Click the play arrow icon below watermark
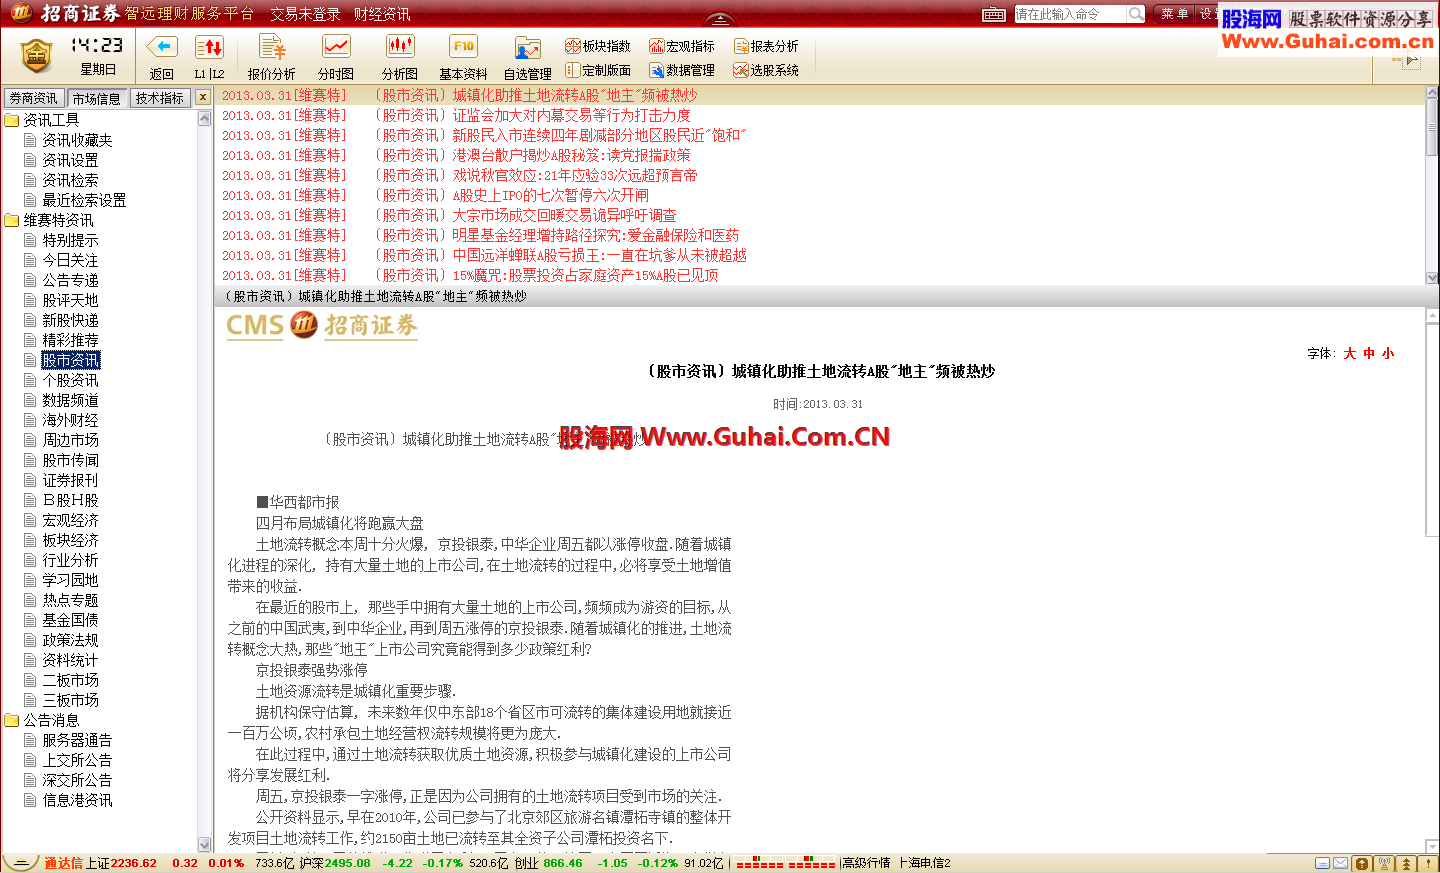 [x=1411, y=61]
